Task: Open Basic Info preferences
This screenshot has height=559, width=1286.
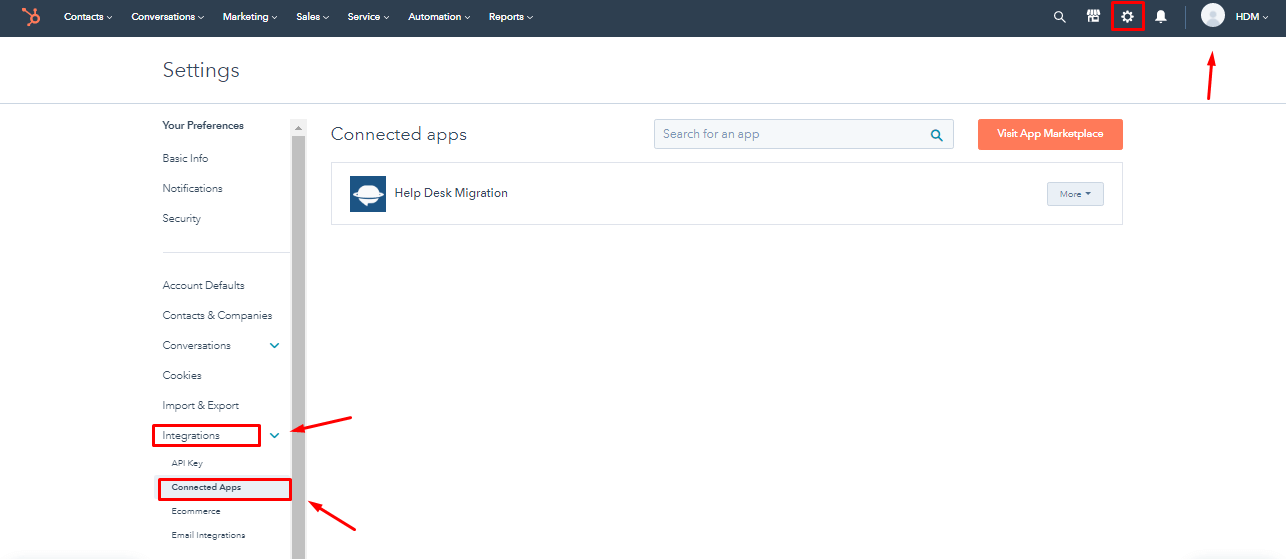Action: (x=186, y=159)
